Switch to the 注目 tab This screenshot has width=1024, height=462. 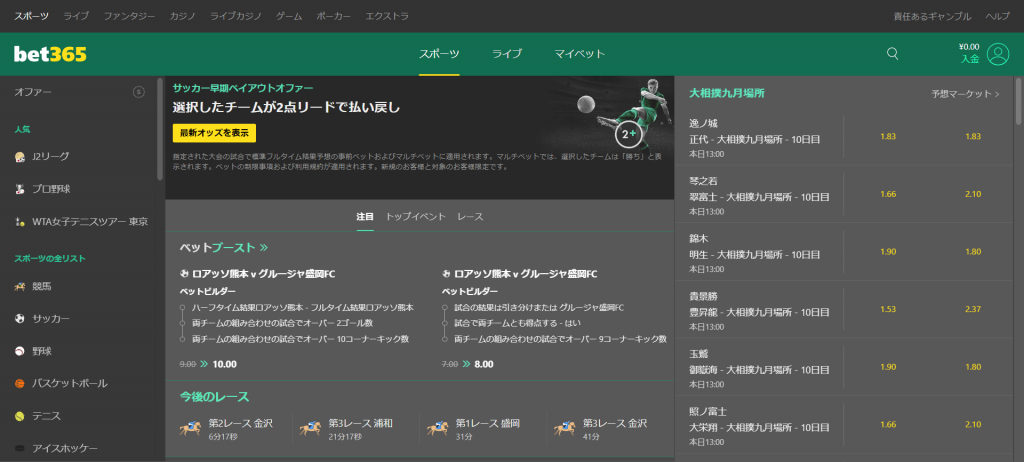pyautogui.click(x=365, y=216)
